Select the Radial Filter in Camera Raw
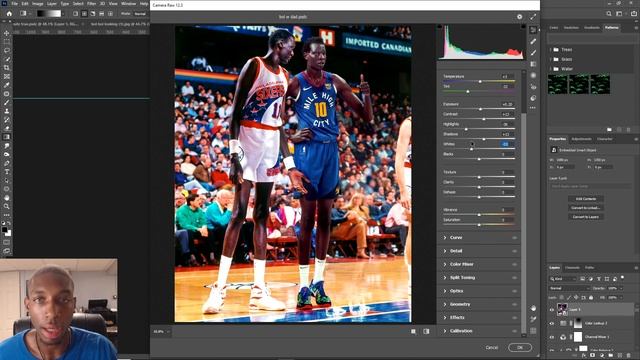The image size is (640, 360). pyautogui.click(x=533, y=76)
